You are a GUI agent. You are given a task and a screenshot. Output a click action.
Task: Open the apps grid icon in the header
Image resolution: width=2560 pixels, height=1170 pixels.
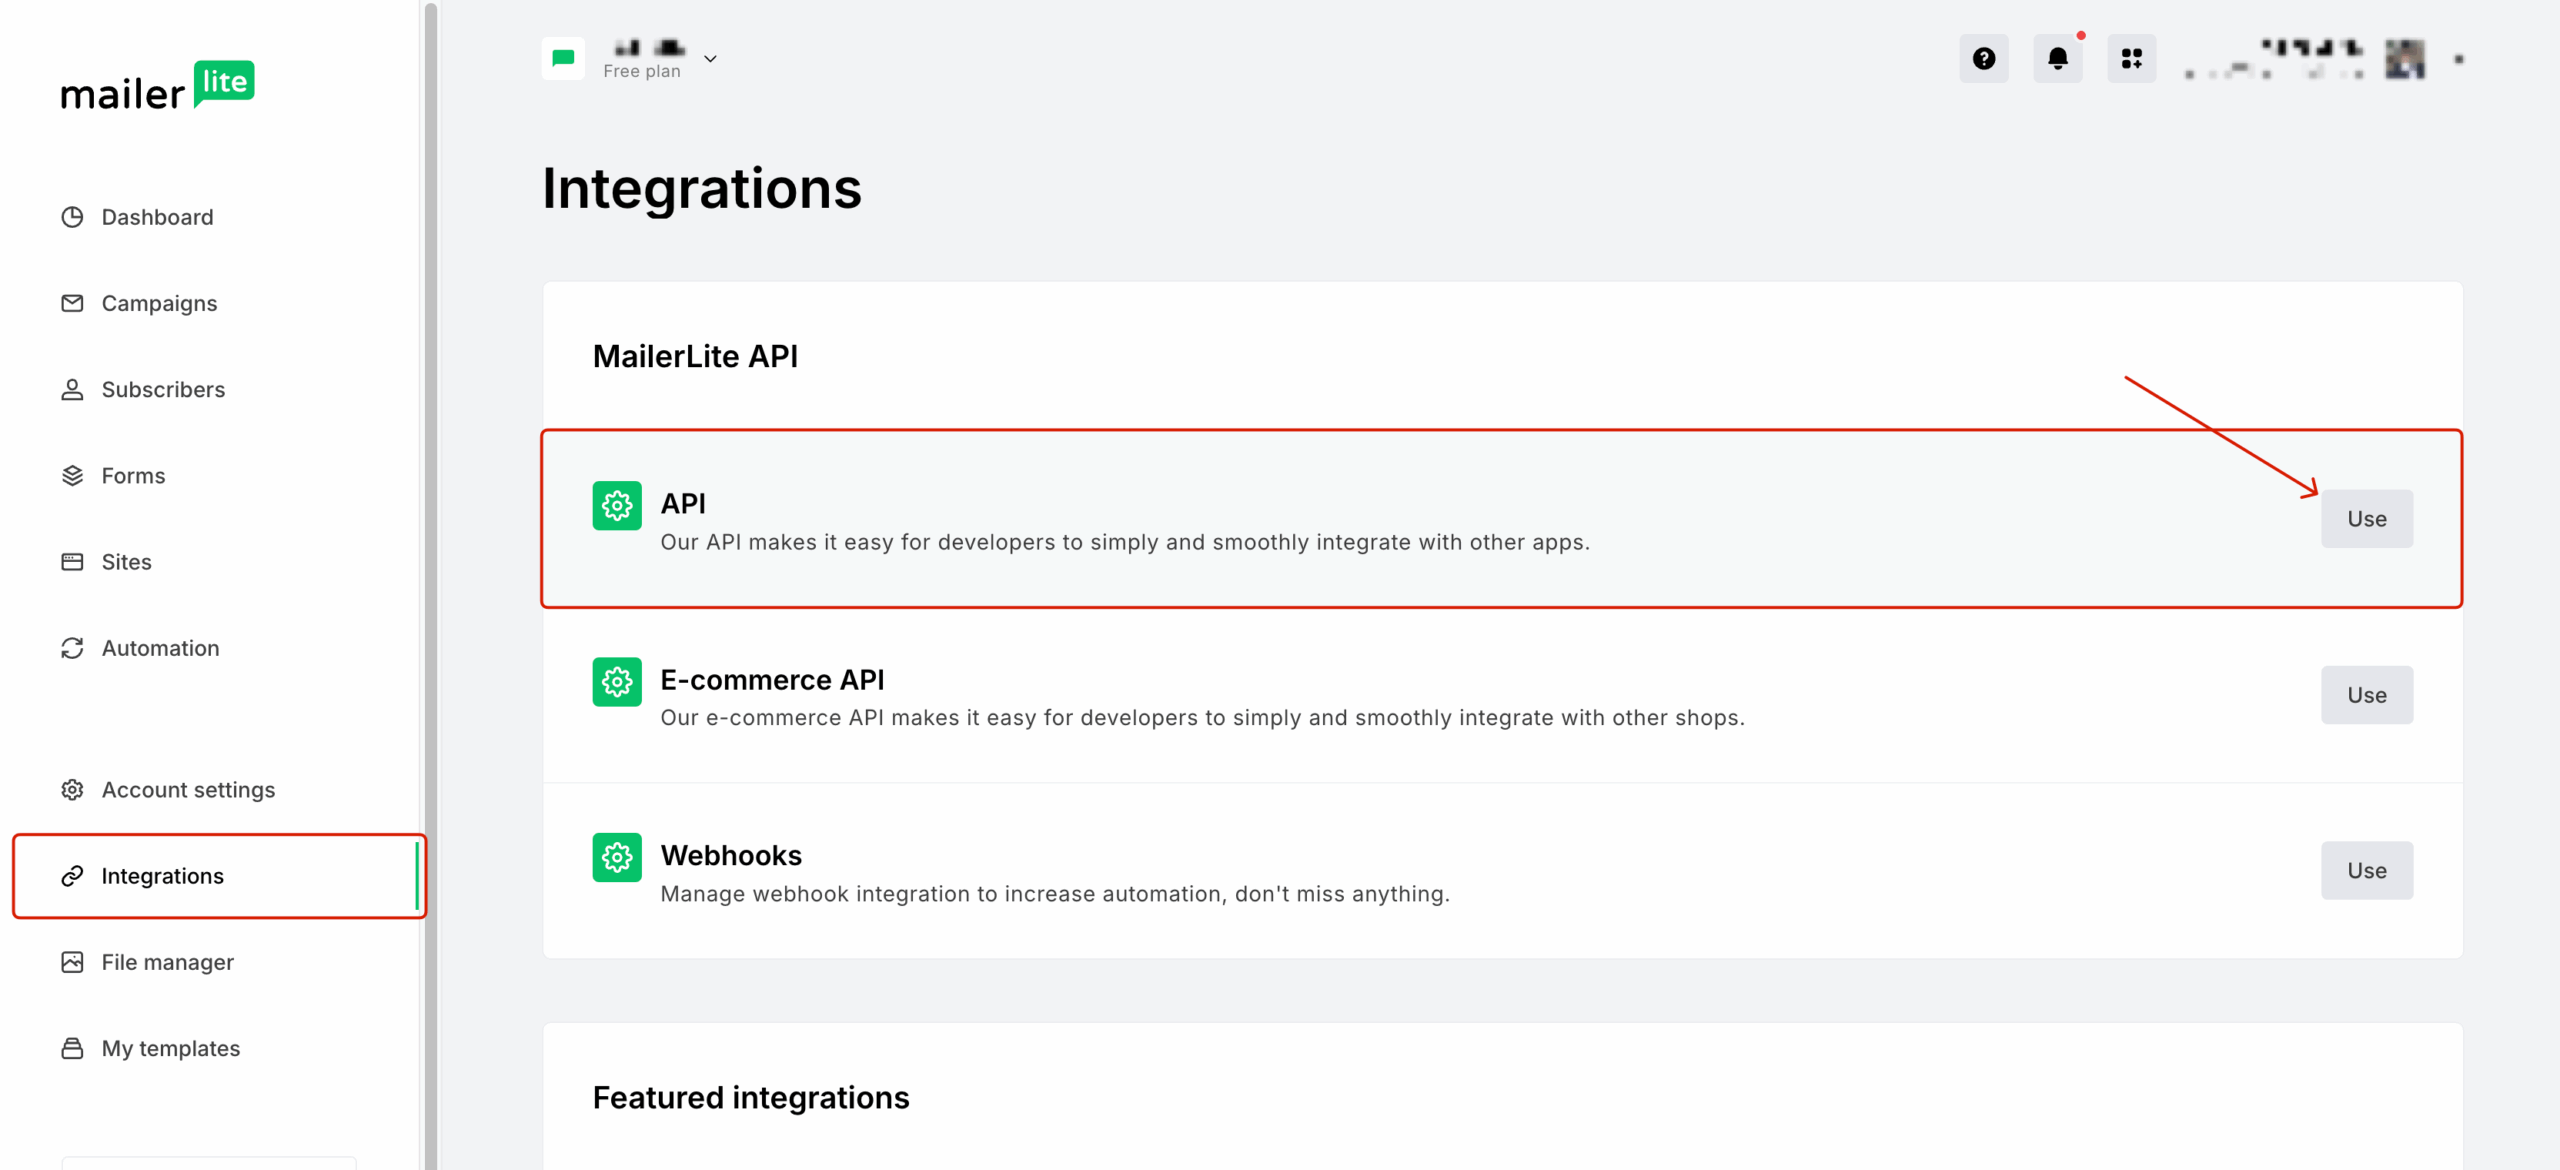click(2132, 58)
